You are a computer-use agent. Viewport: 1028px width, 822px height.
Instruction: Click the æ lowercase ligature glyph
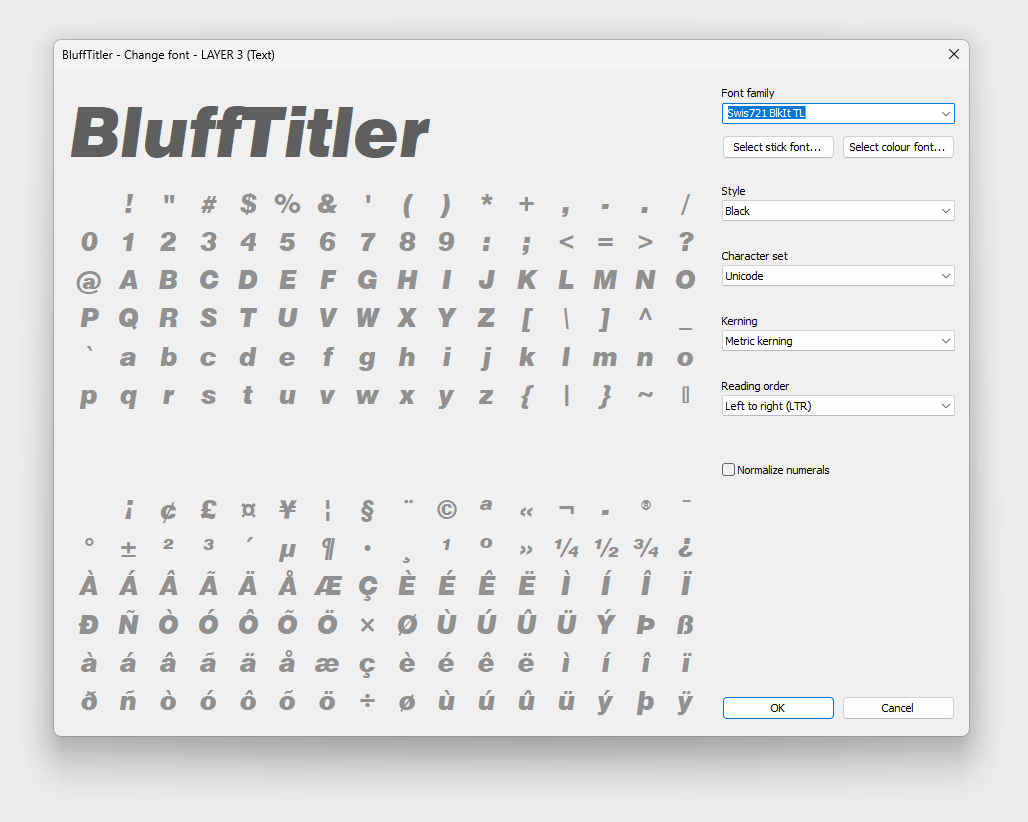point(327,664)
